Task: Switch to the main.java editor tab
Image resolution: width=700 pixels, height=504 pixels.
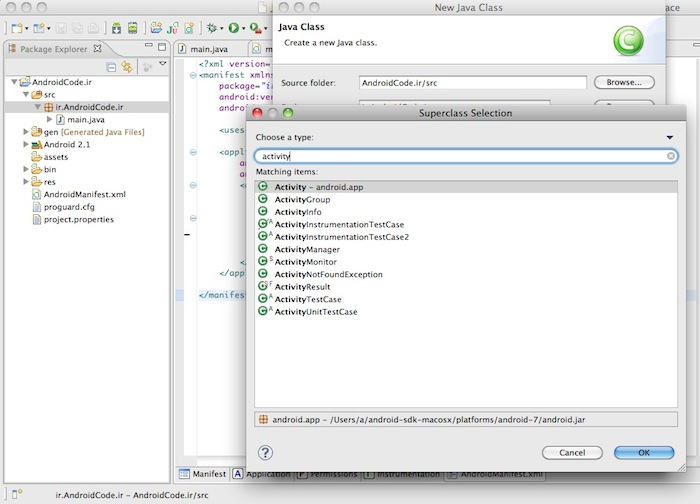Action: pos(208,48)
